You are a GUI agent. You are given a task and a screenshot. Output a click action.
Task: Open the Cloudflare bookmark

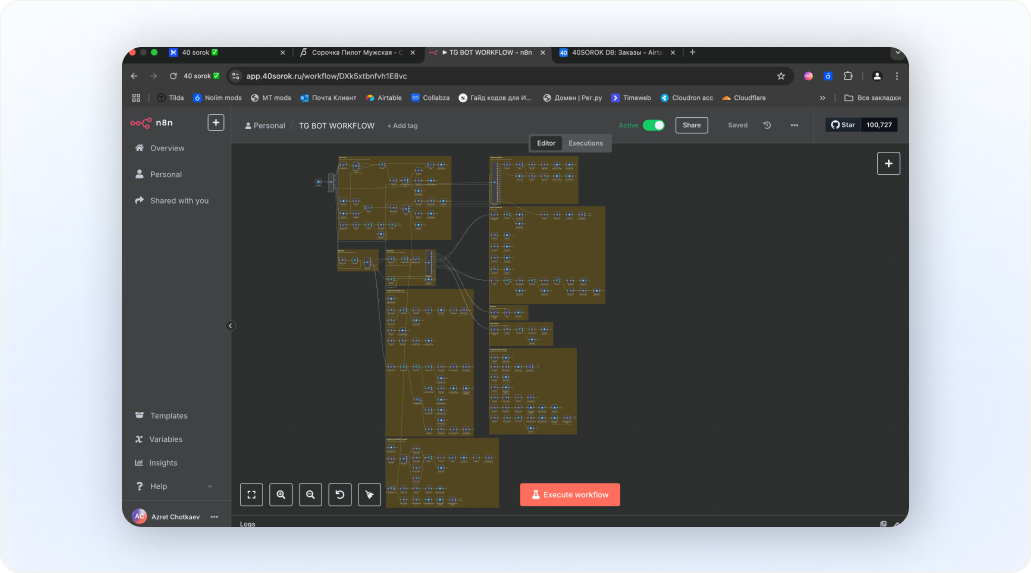tap(744, 98)
